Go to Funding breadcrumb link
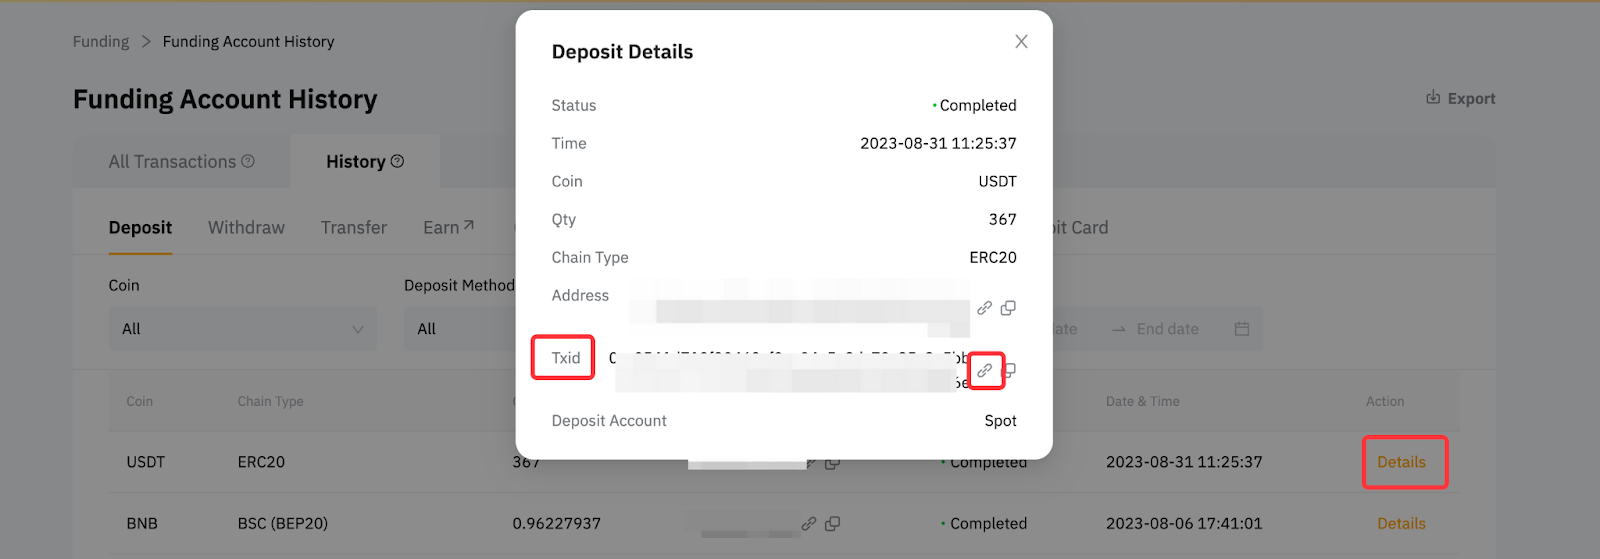1600x559 pixels. 101,42
